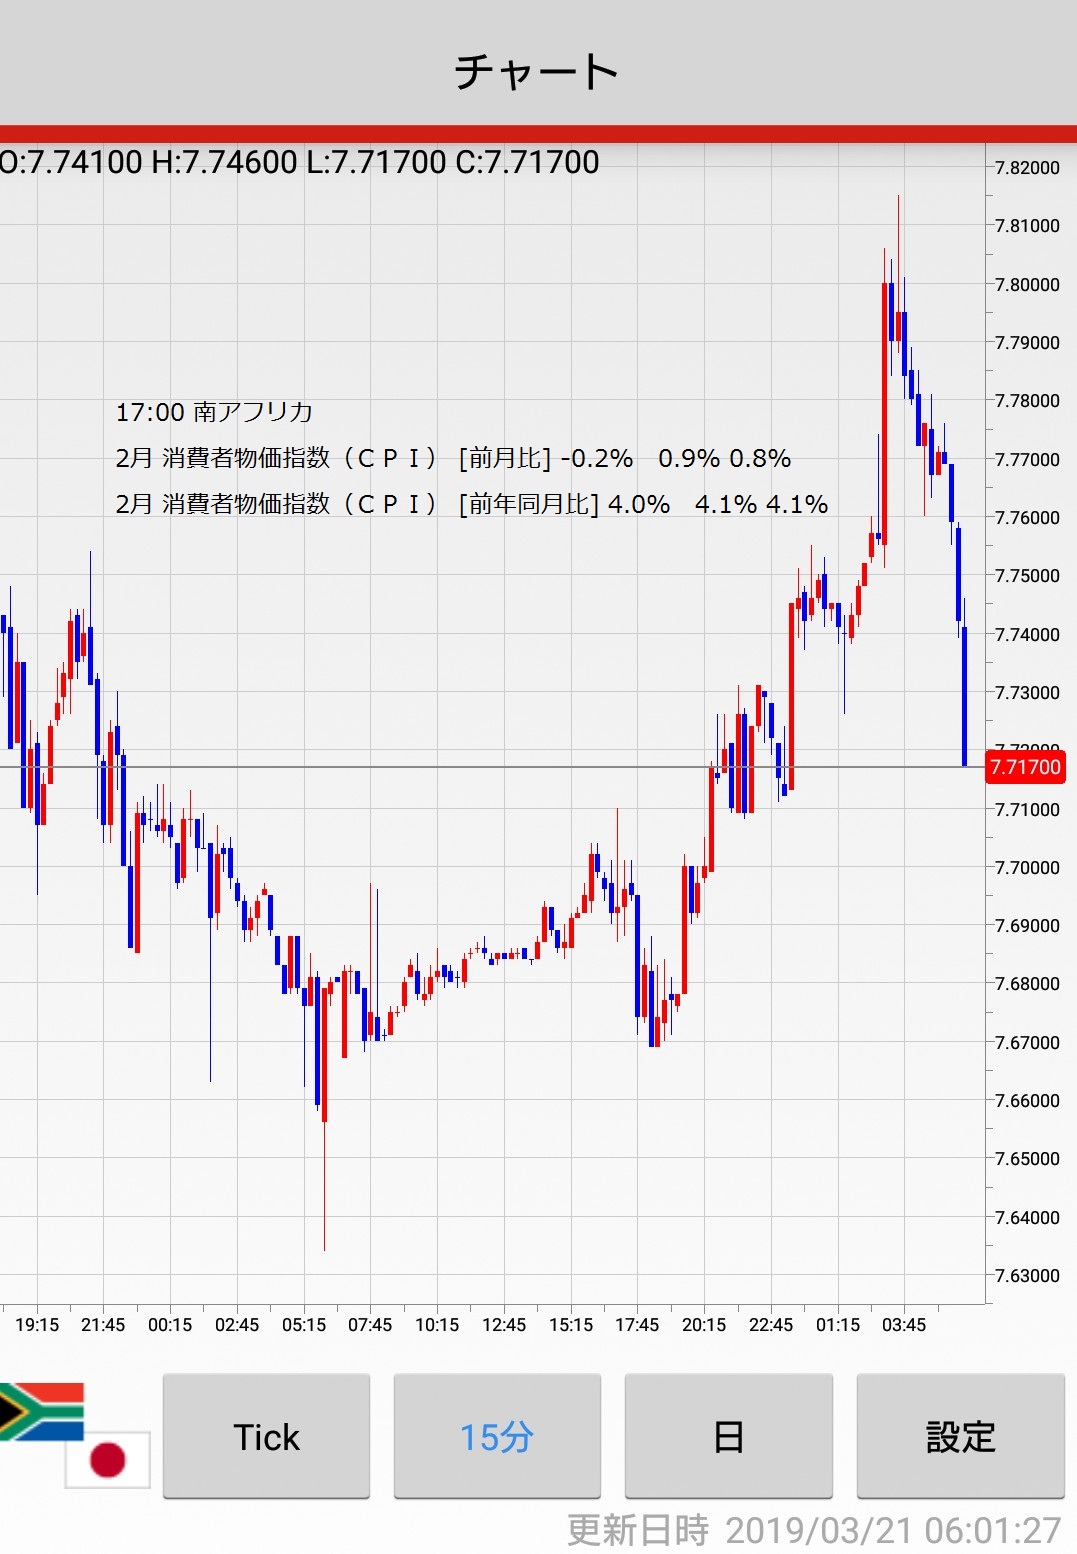
Task: Switch to the 日 daily chart
Action: coord(728,1436)
